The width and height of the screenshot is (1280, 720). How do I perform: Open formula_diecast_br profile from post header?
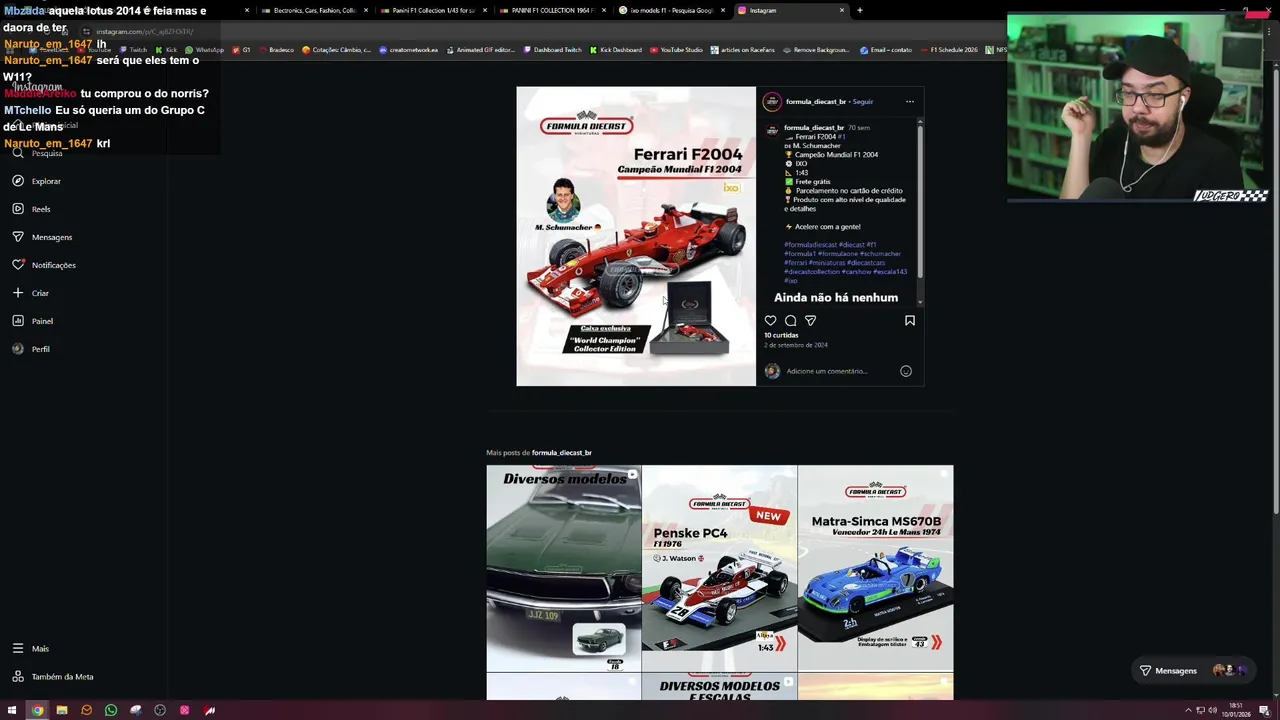click(x=816, y=101)
